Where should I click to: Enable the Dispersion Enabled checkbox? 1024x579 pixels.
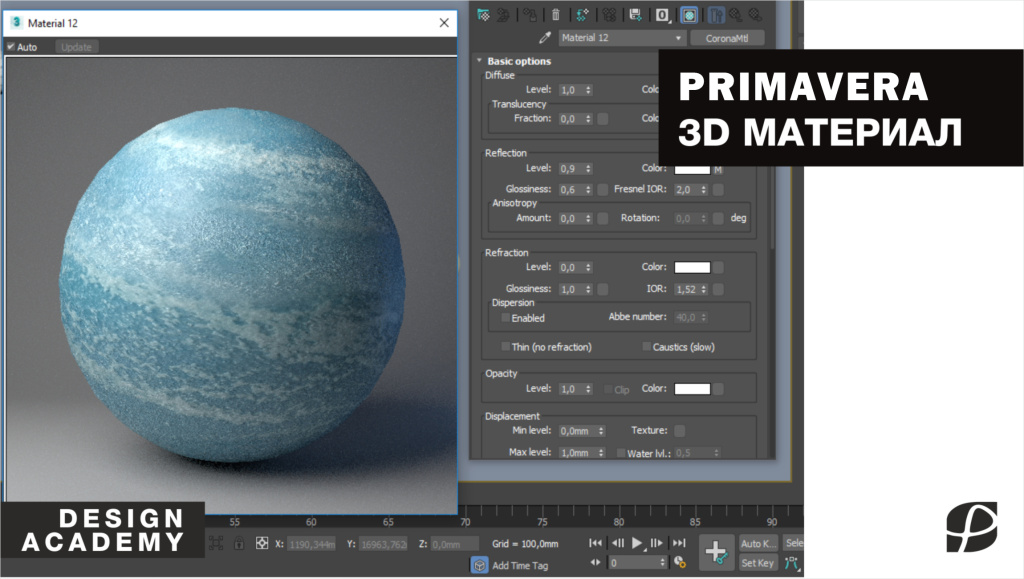pos(506,318)
